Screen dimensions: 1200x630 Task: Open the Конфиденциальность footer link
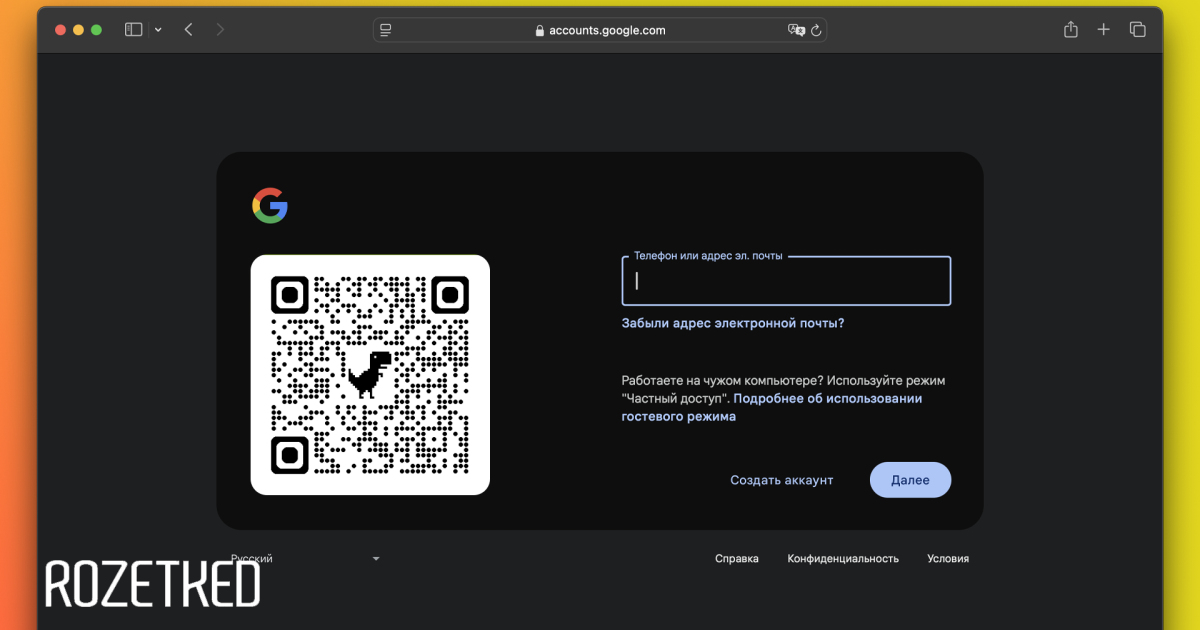click(843, 559)
